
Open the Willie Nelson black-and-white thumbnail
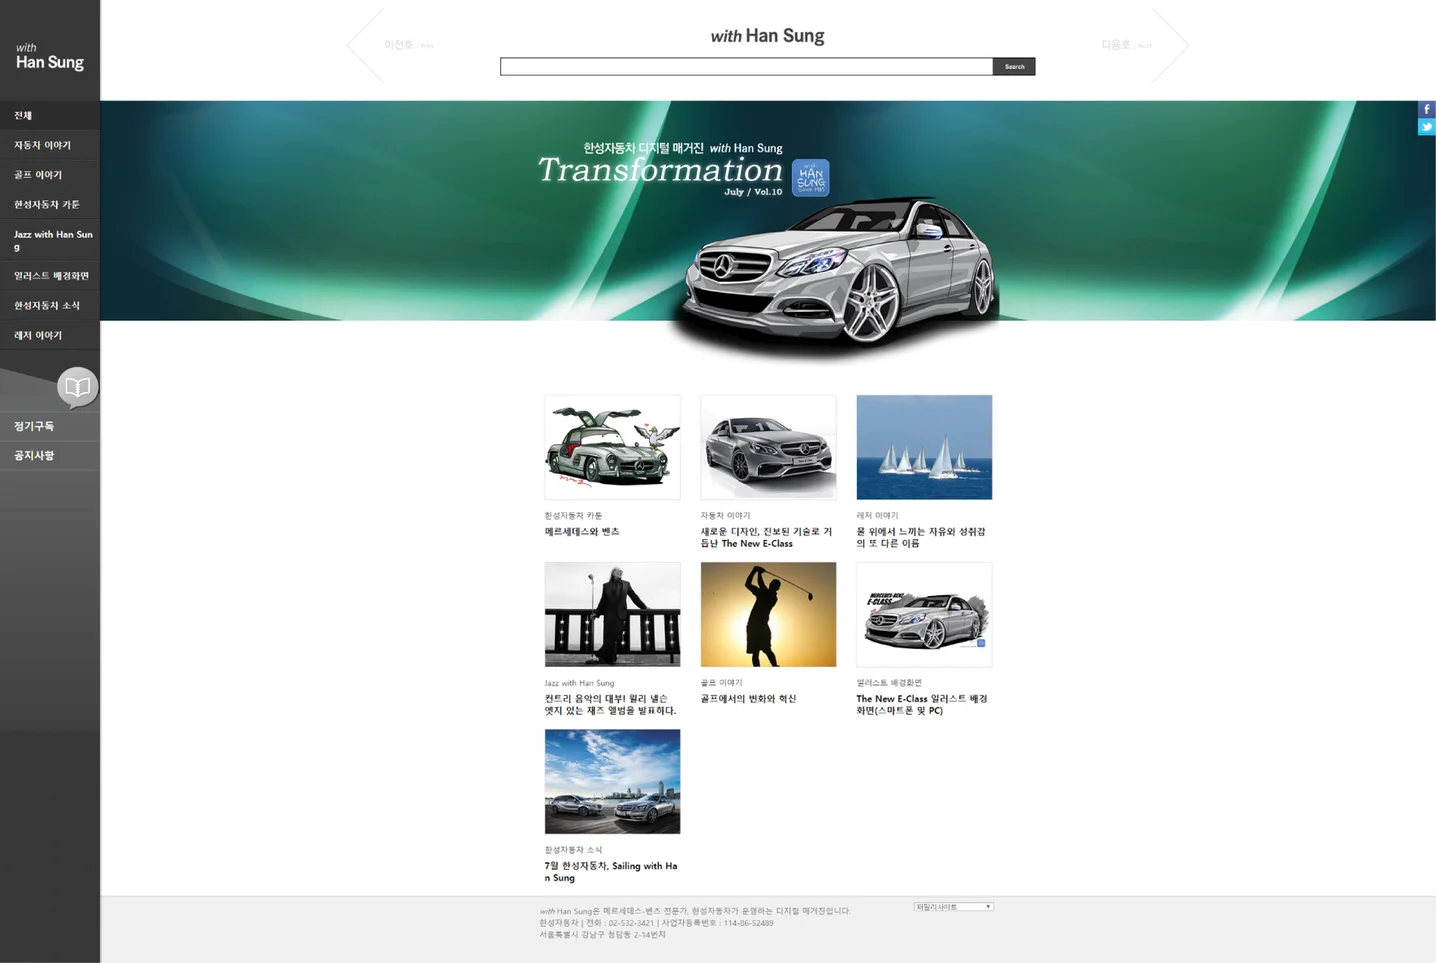(612, 614)
